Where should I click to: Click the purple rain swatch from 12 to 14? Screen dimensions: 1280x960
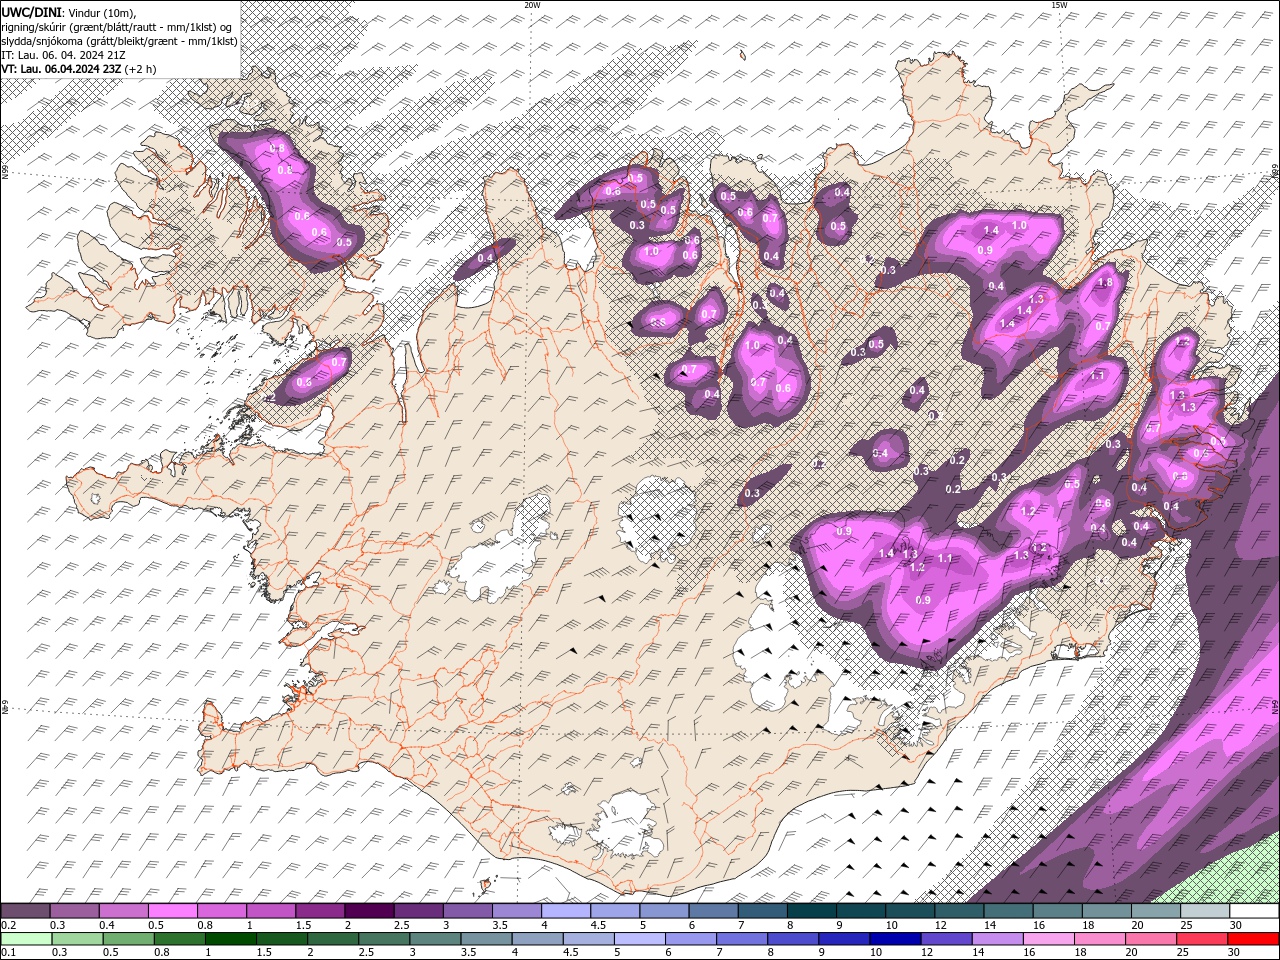[x=945, y=938]
